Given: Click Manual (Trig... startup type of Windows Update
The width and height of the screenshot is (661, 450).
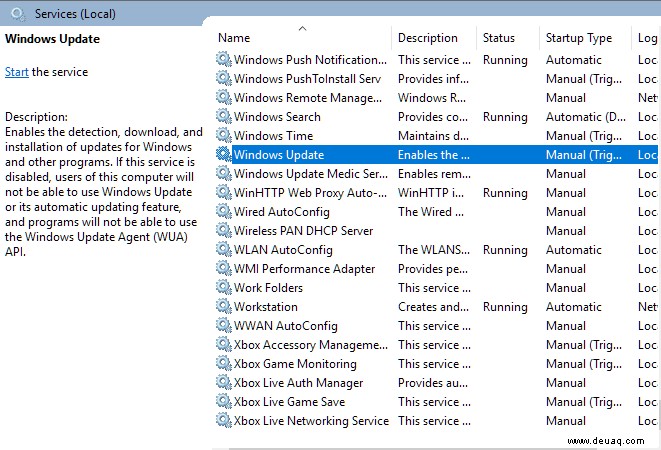Looking at the screenshot, I should coord(583,155).
